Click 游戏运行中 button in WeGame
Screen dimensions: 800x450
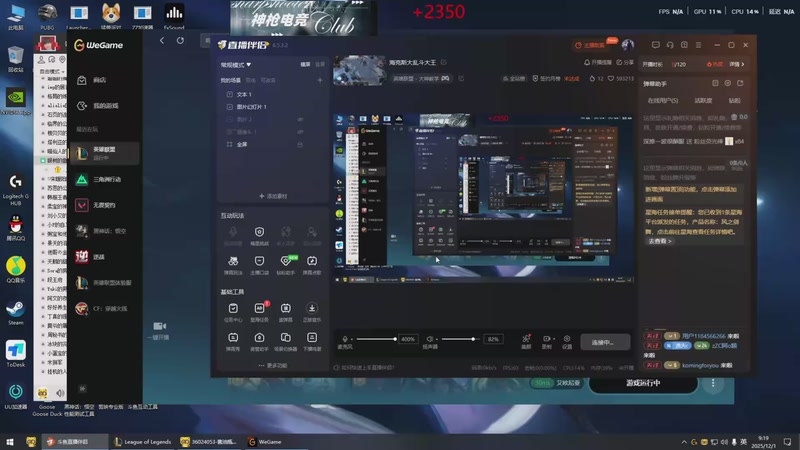coord(643,383)
